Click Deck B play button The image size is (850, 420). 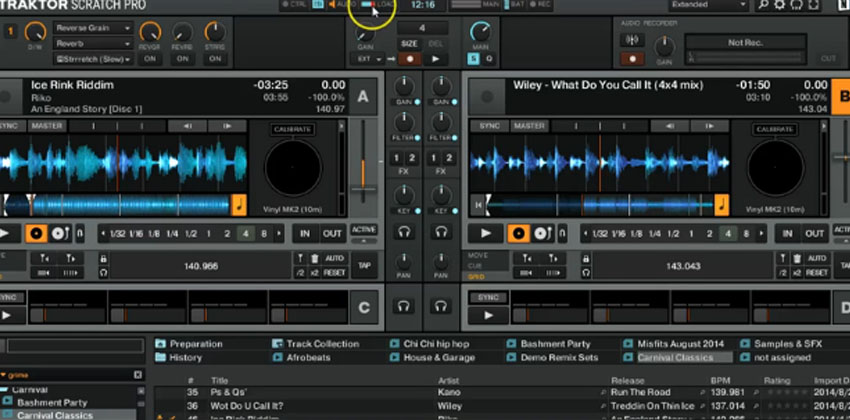tap(486, 234)
